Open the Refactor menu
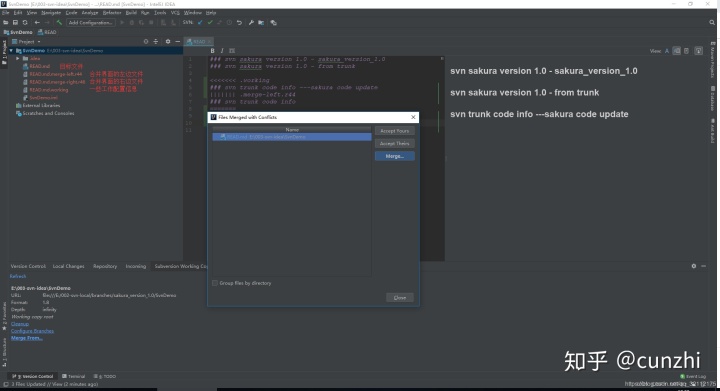720x391 pixels. point(112,13)
